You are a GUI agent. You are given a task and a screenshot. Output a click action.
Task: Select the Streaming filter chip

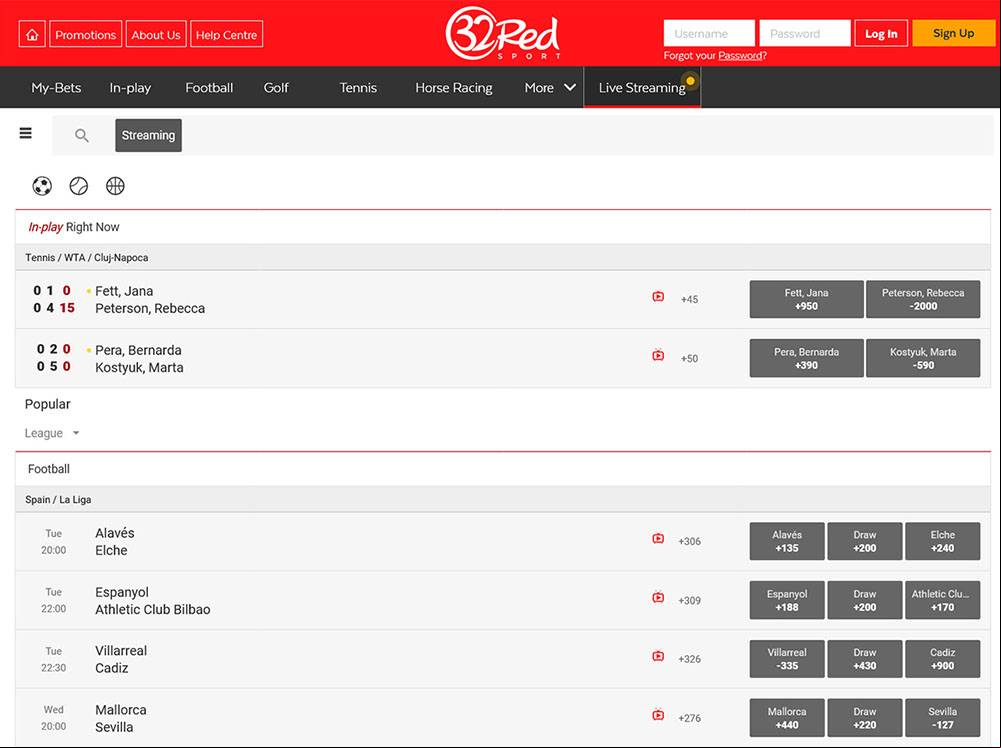148,135
